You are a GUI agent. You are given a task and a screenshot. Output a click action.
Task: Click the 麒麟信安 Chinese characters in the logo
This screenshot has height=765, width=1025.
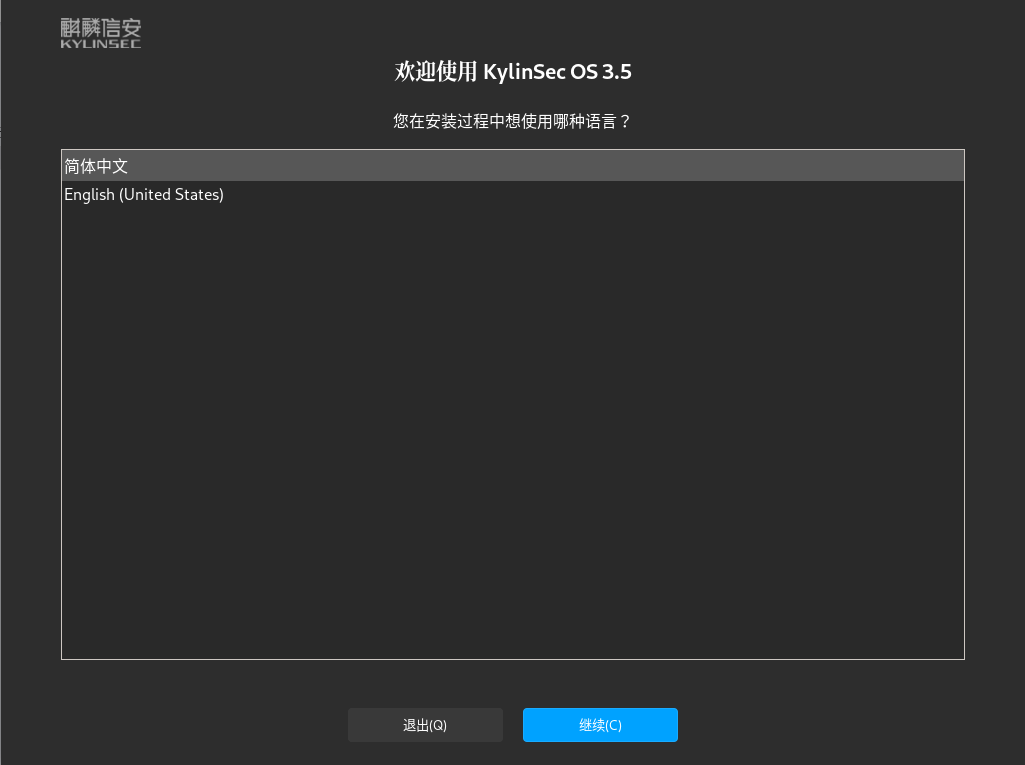(x=100, y=27)
